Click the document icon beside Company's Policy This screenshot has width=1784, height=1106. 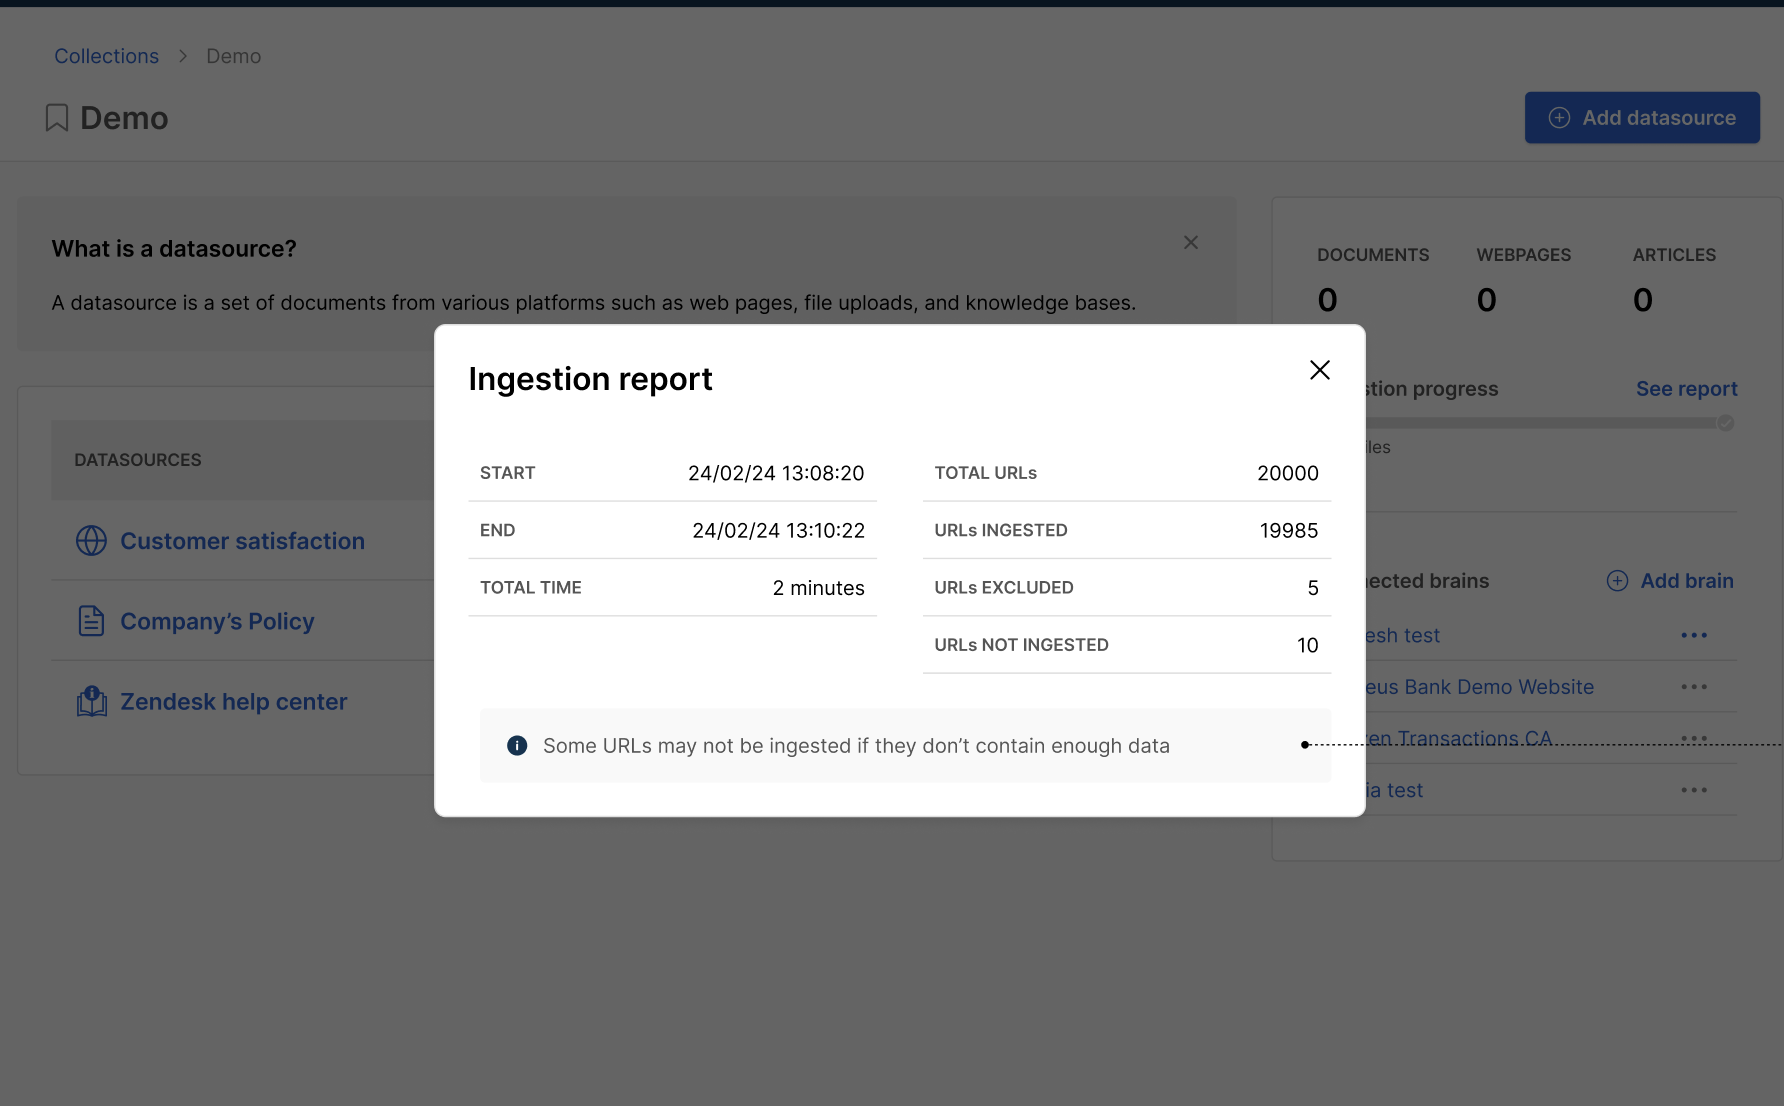[91, 621]
